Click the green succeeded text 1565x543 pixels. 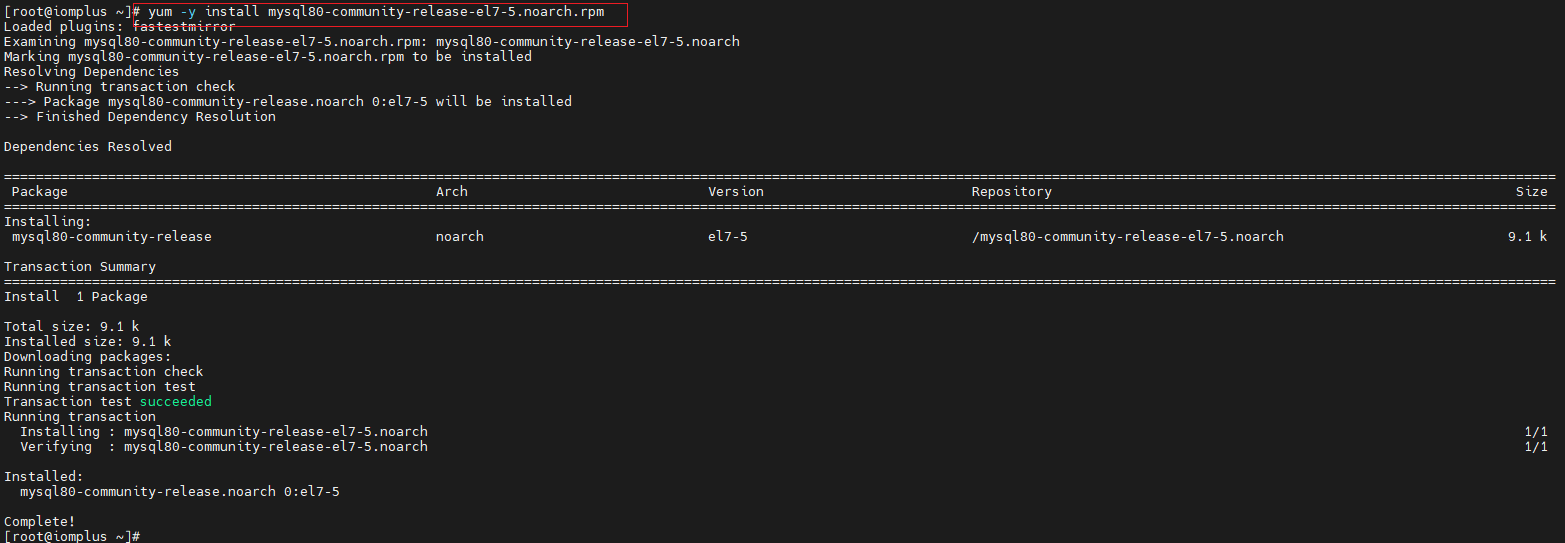(x=175, y=402)
